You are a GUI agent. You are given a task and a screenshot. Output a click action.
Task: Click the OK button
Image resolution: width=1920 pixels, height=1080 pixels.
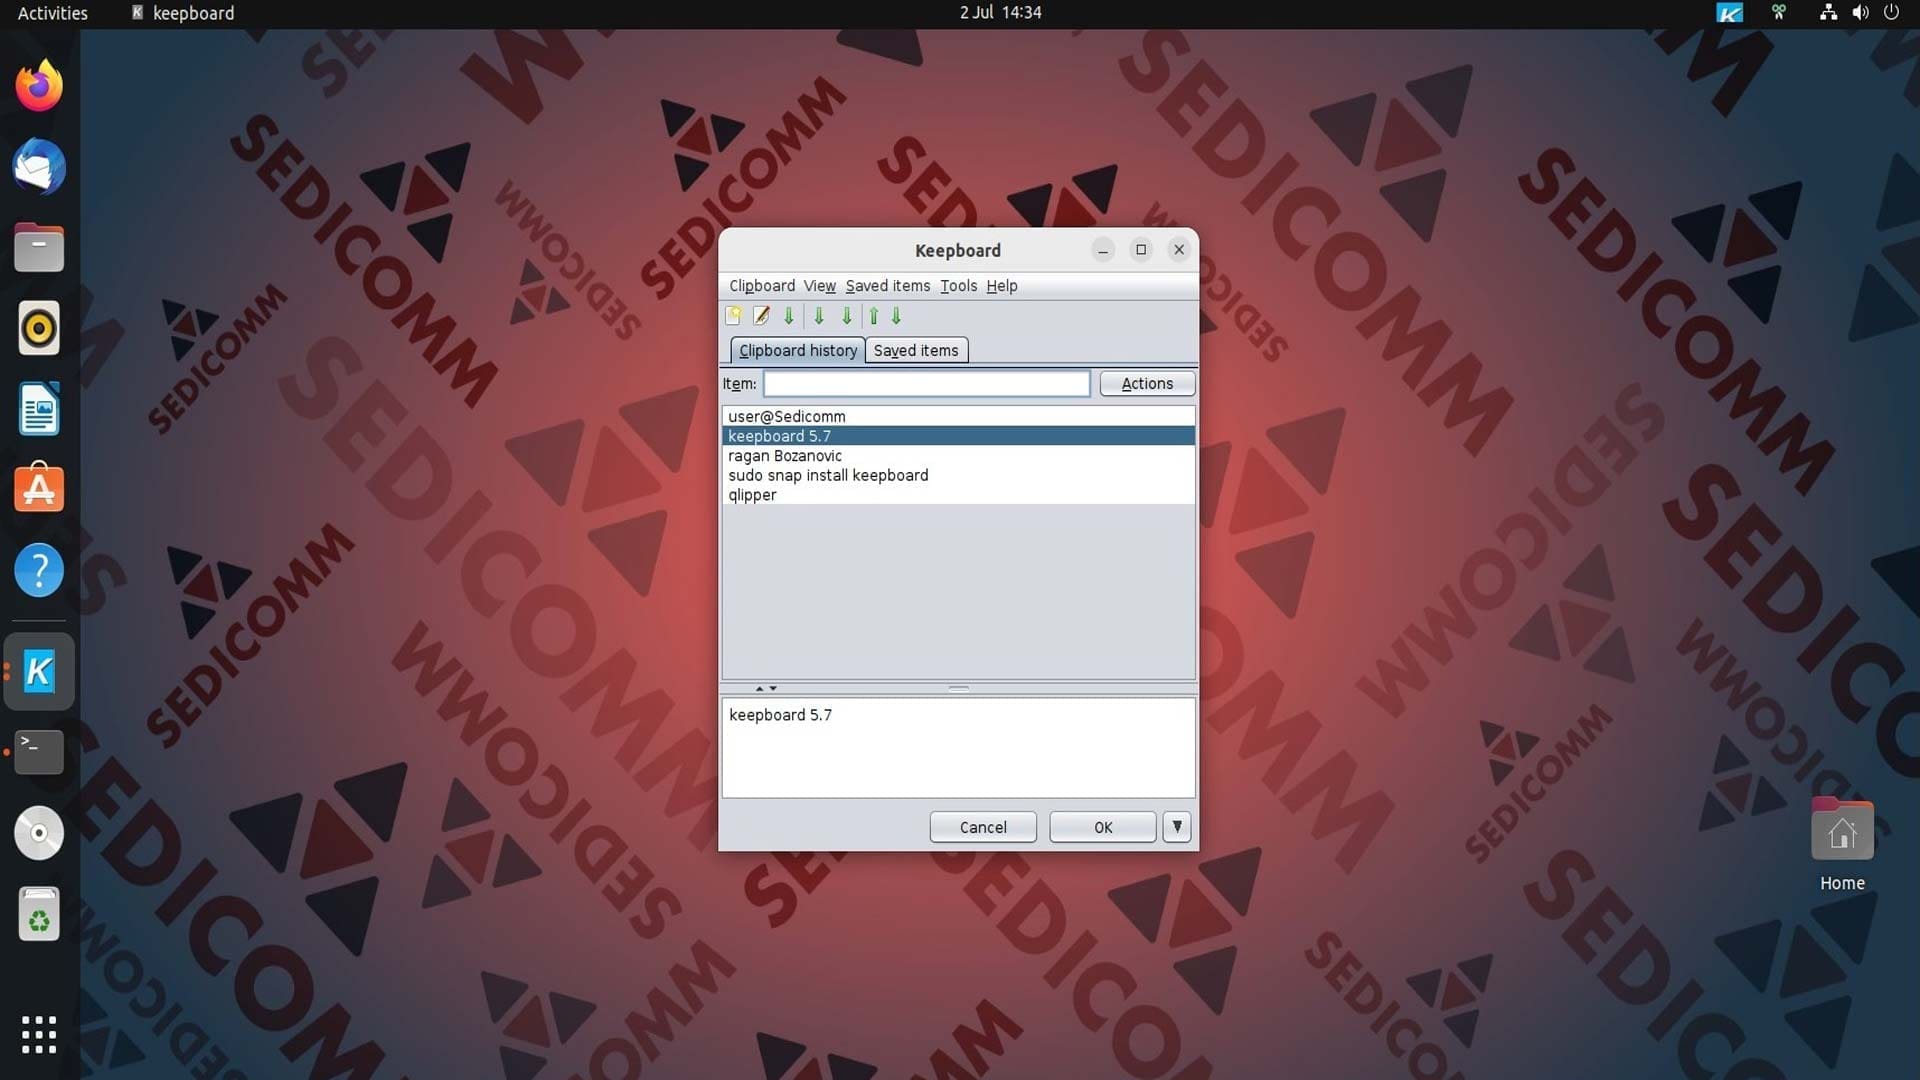(1103, 827)
